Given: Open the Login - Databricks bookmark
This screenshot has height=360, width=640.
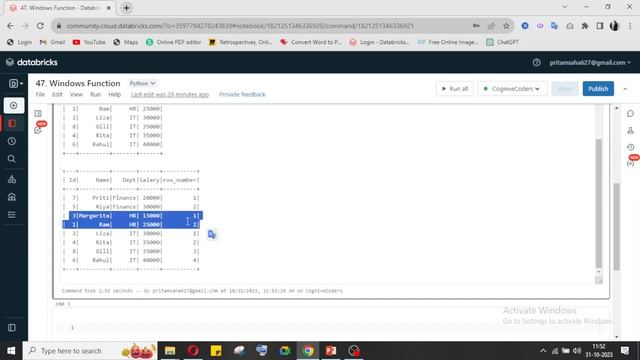Looking at the screenshot, I should click(x=380, y=42).
